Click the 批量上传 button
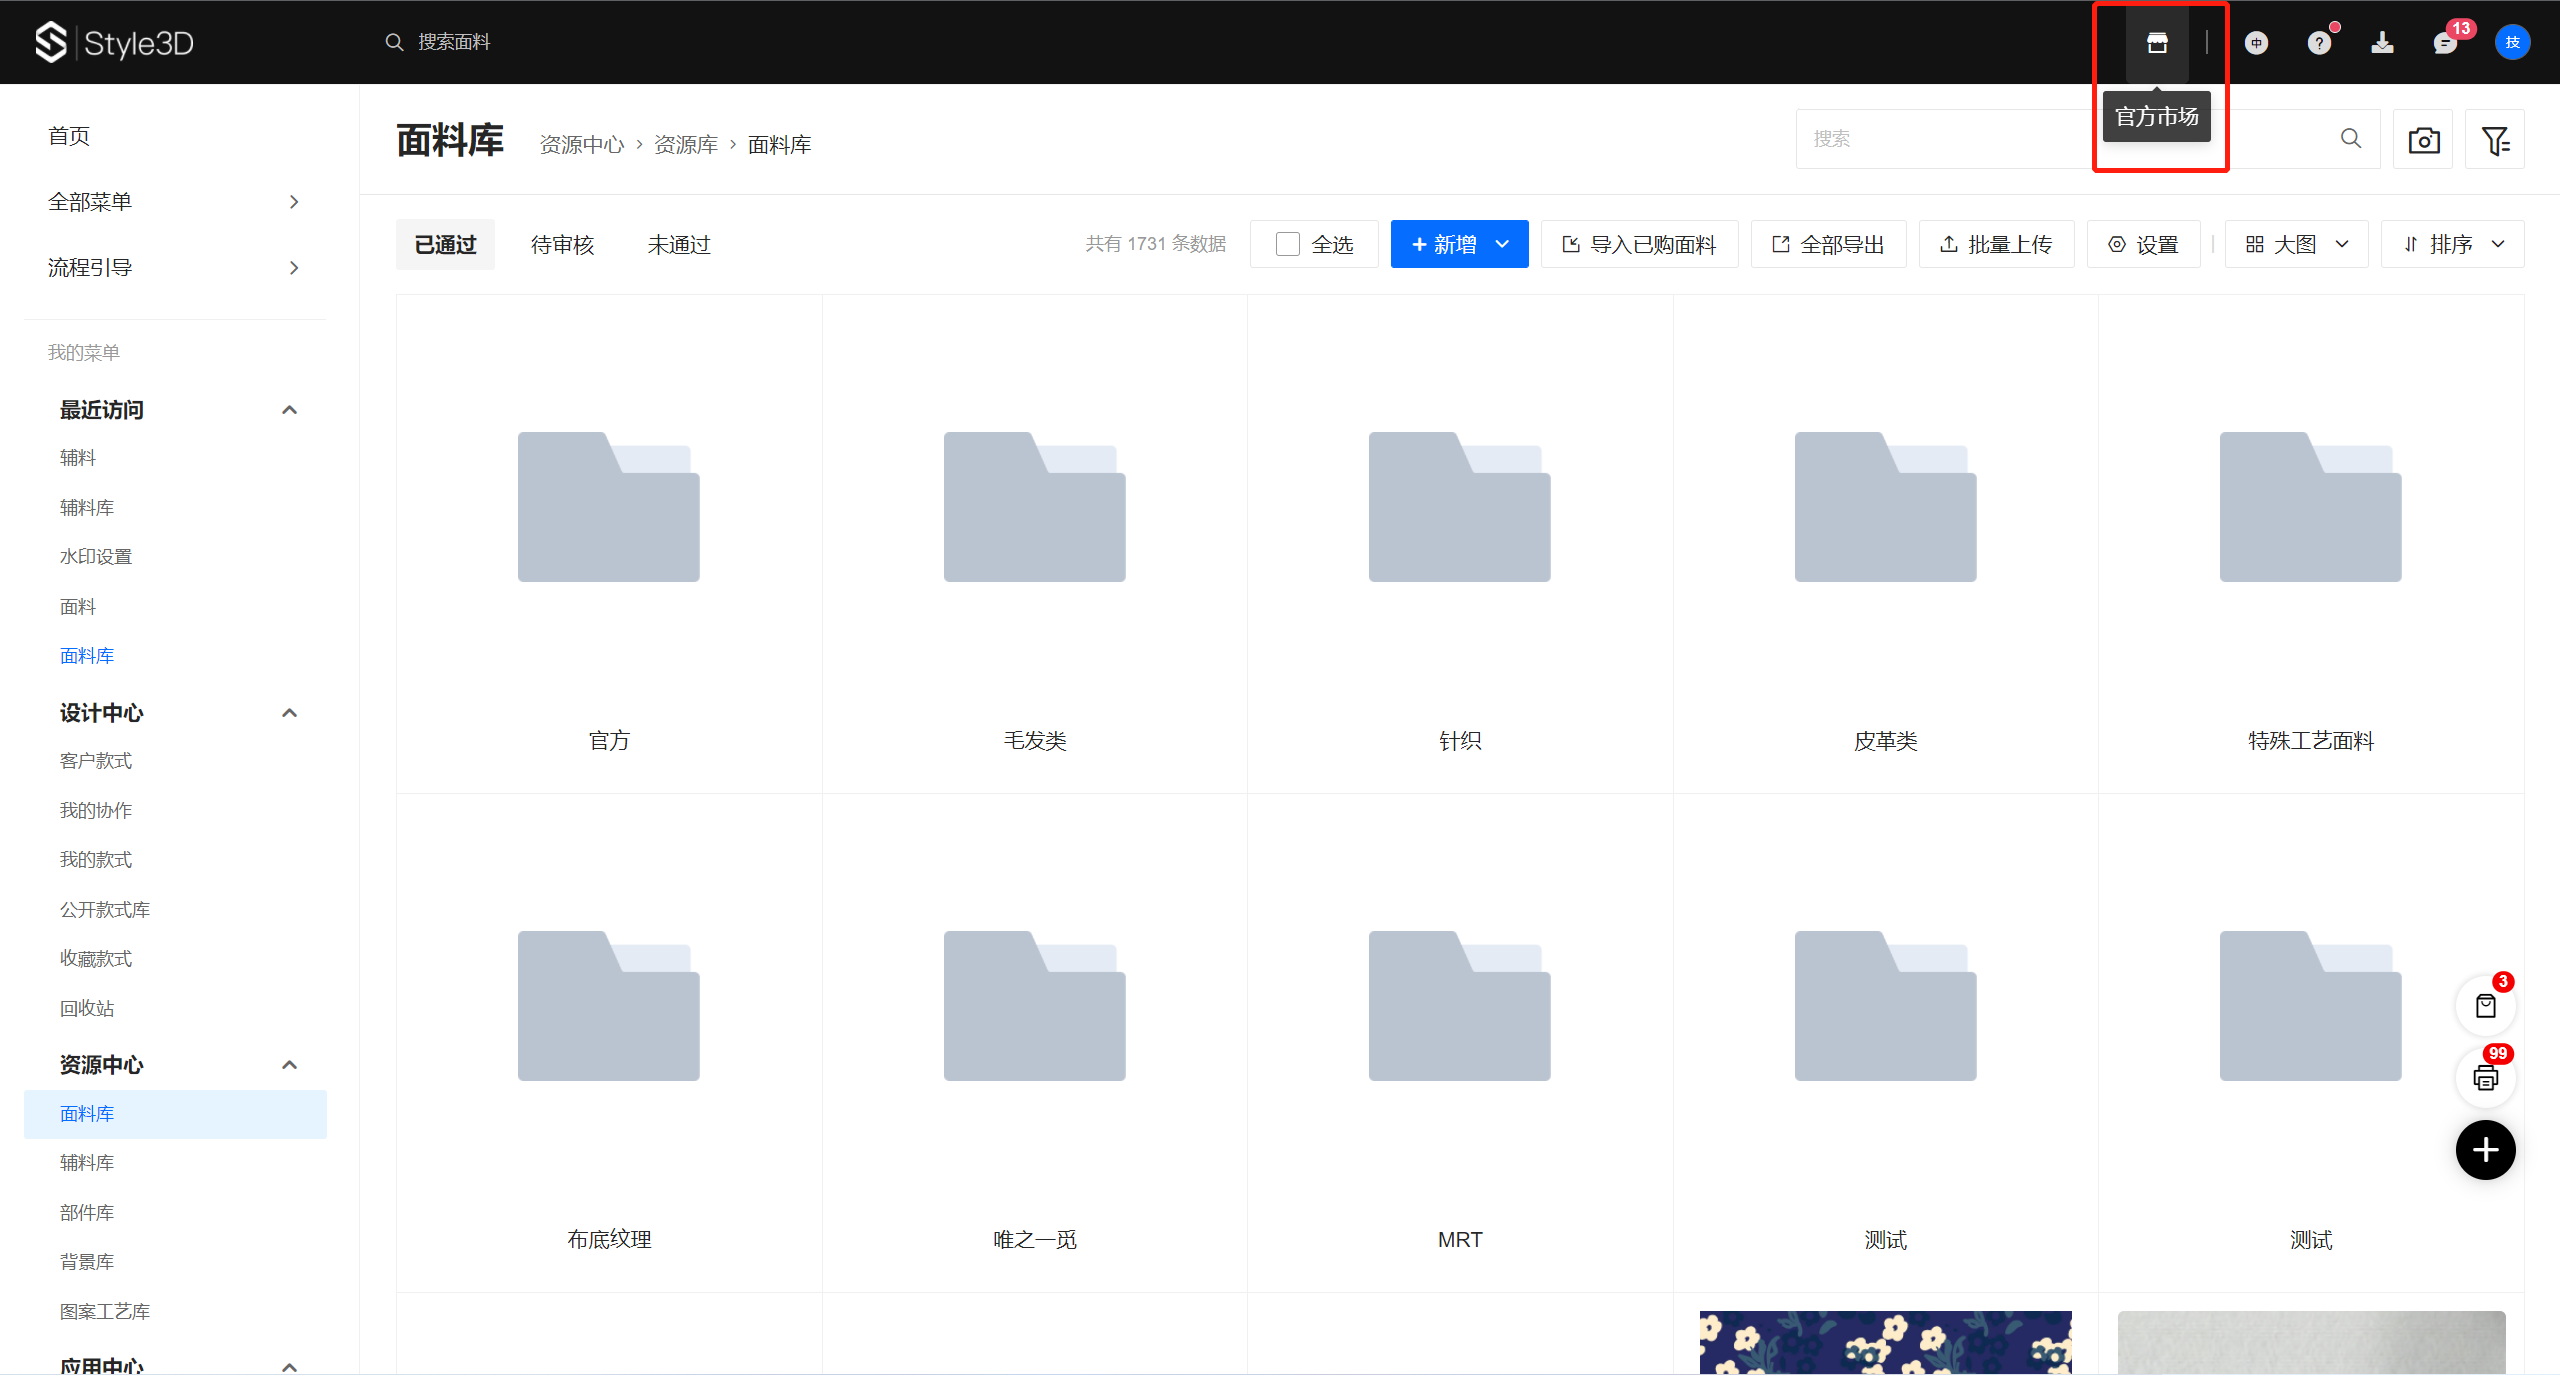The image size is (2560, 1375). click(x=1996, y=245)
